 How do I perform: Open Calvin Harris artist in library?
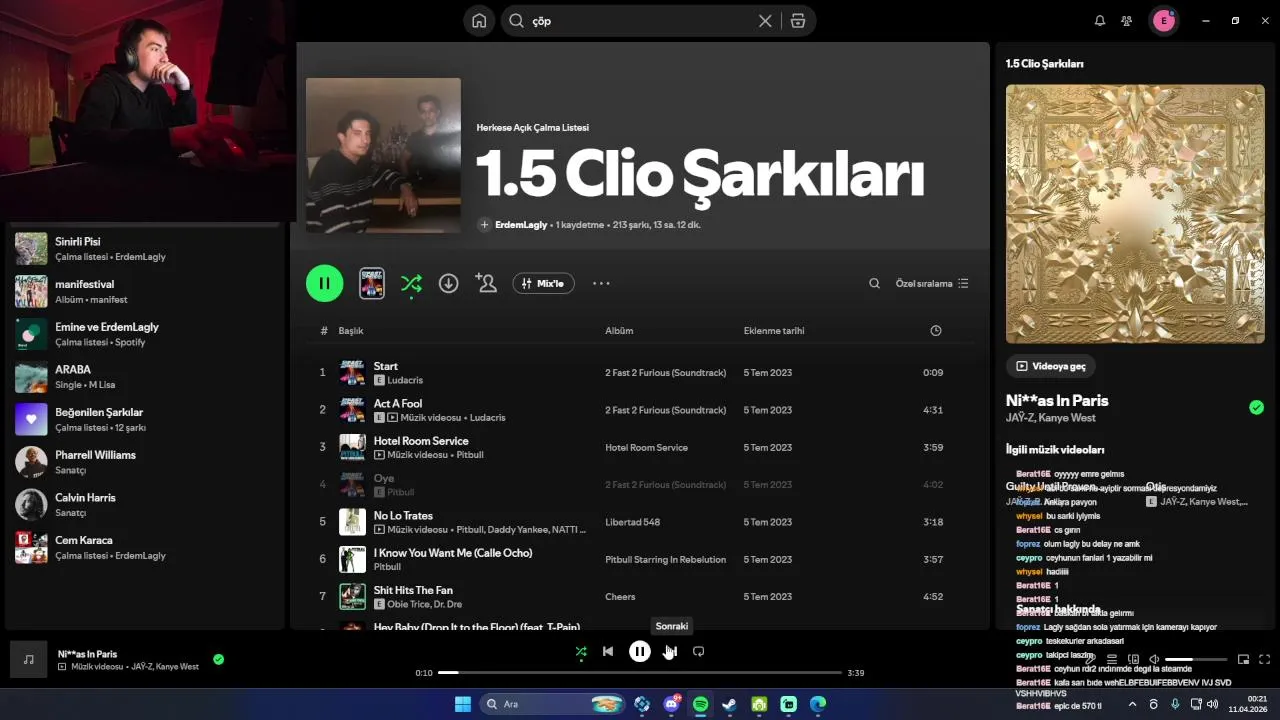tap(145, 505)
